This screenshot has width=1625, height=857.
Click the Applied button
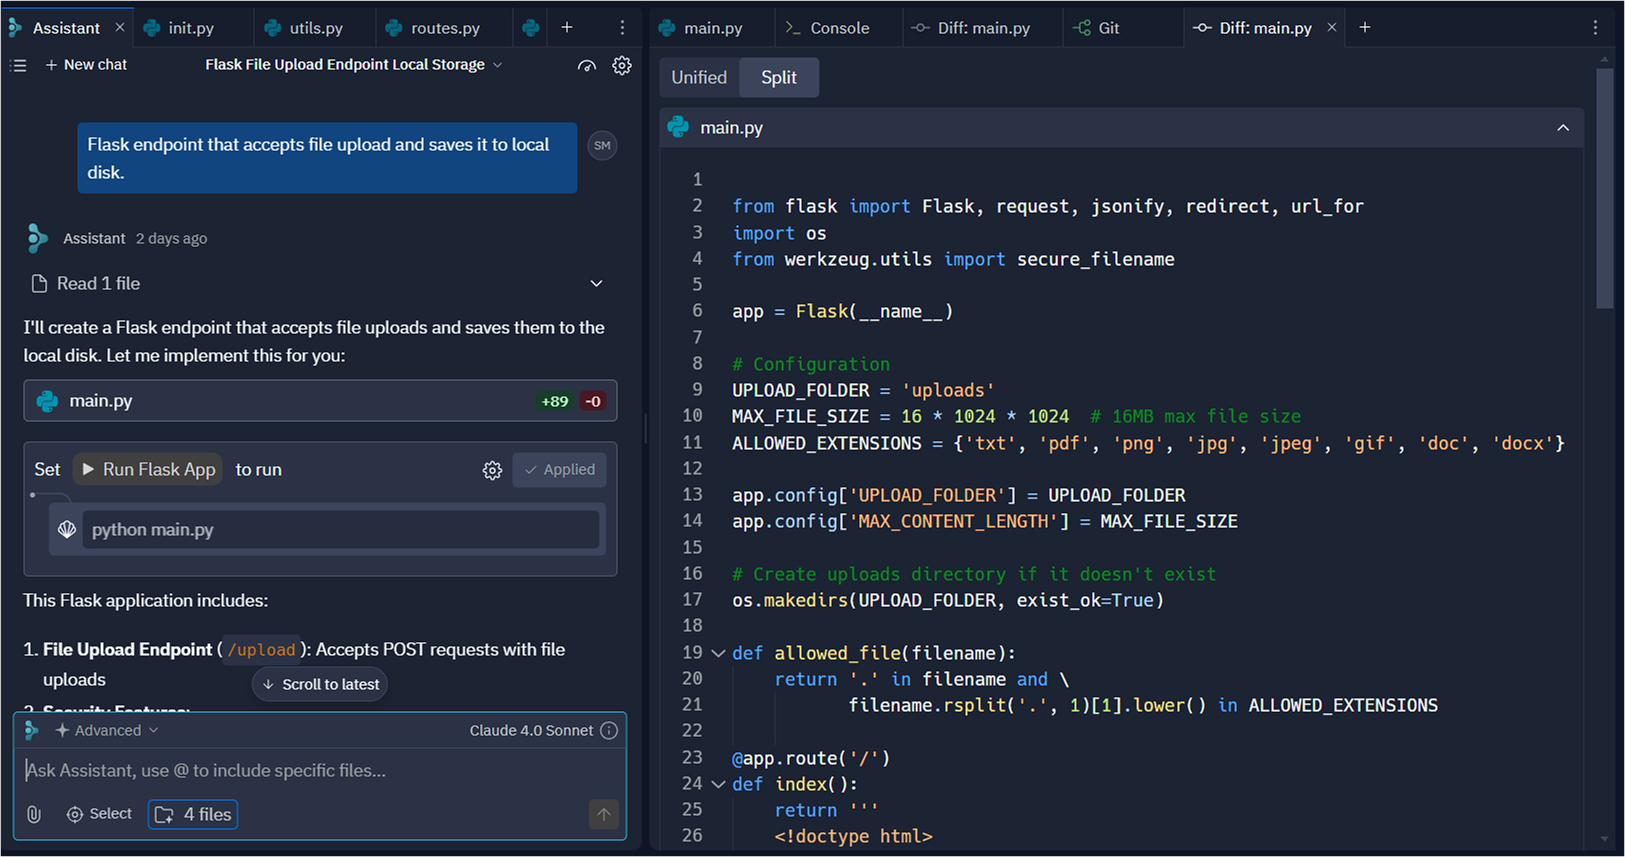(x=560, y=470)
